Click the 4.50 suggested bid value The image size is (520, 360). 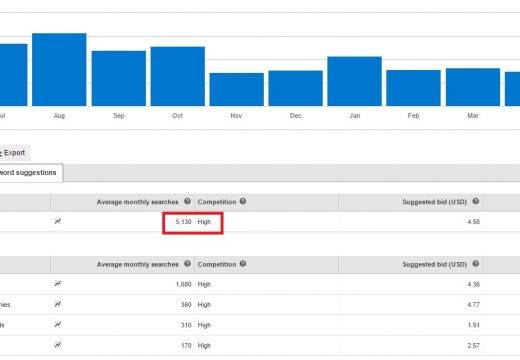pyautogui.click(x=474, y=222)
